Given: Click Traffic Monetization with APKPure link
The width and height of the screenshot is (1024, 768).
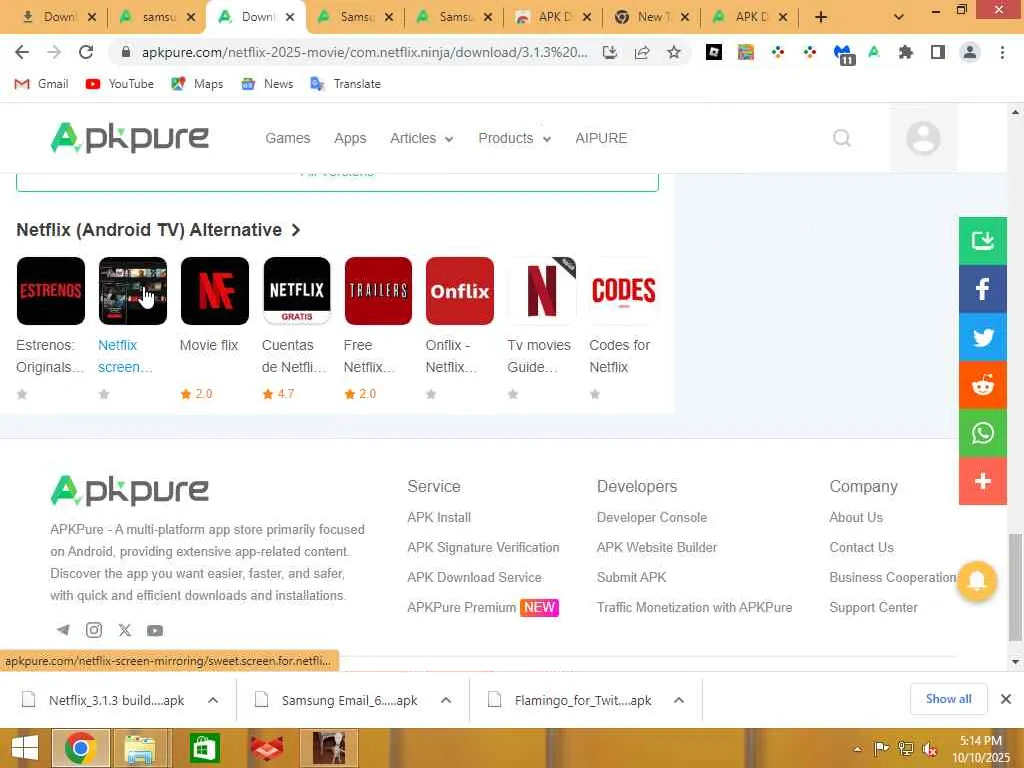Looking at the screenshot, I should tap(694, 607).
